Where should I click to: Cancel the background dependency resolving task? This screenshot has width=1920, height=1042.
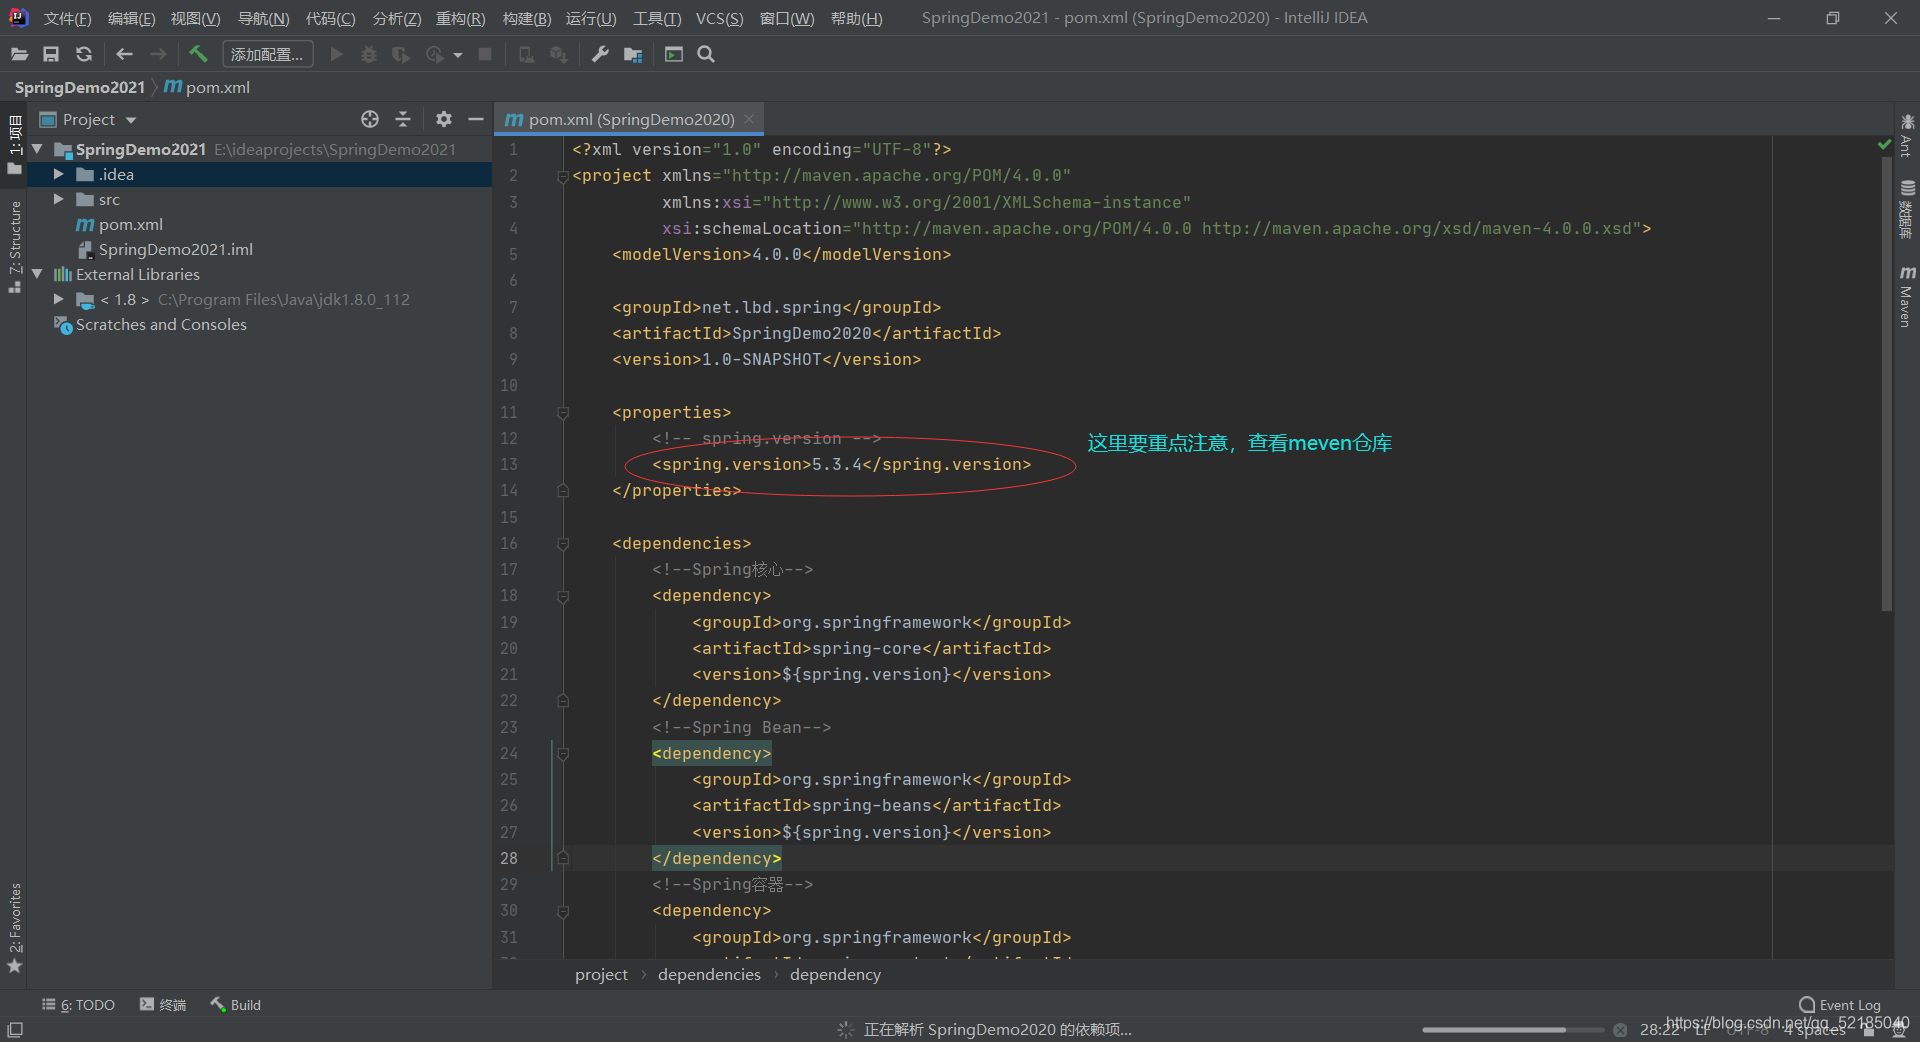(x=1620, y=1030)
